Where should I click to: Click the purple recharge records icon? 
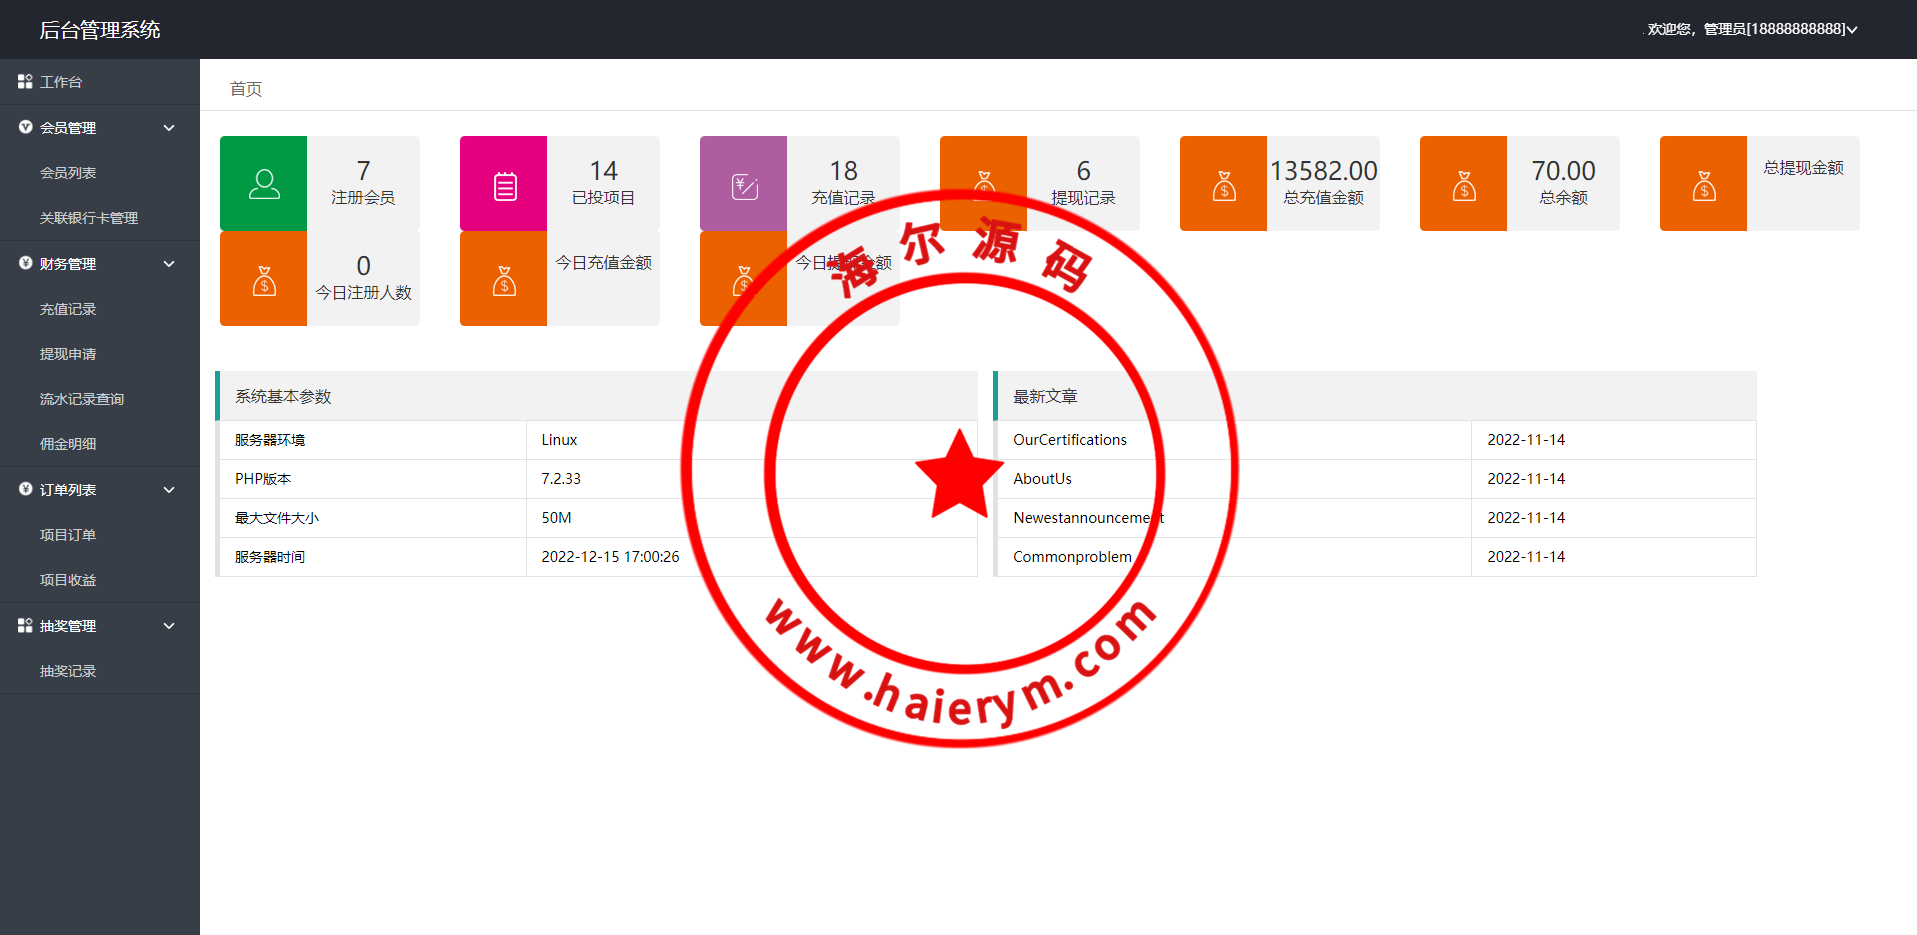744,184
